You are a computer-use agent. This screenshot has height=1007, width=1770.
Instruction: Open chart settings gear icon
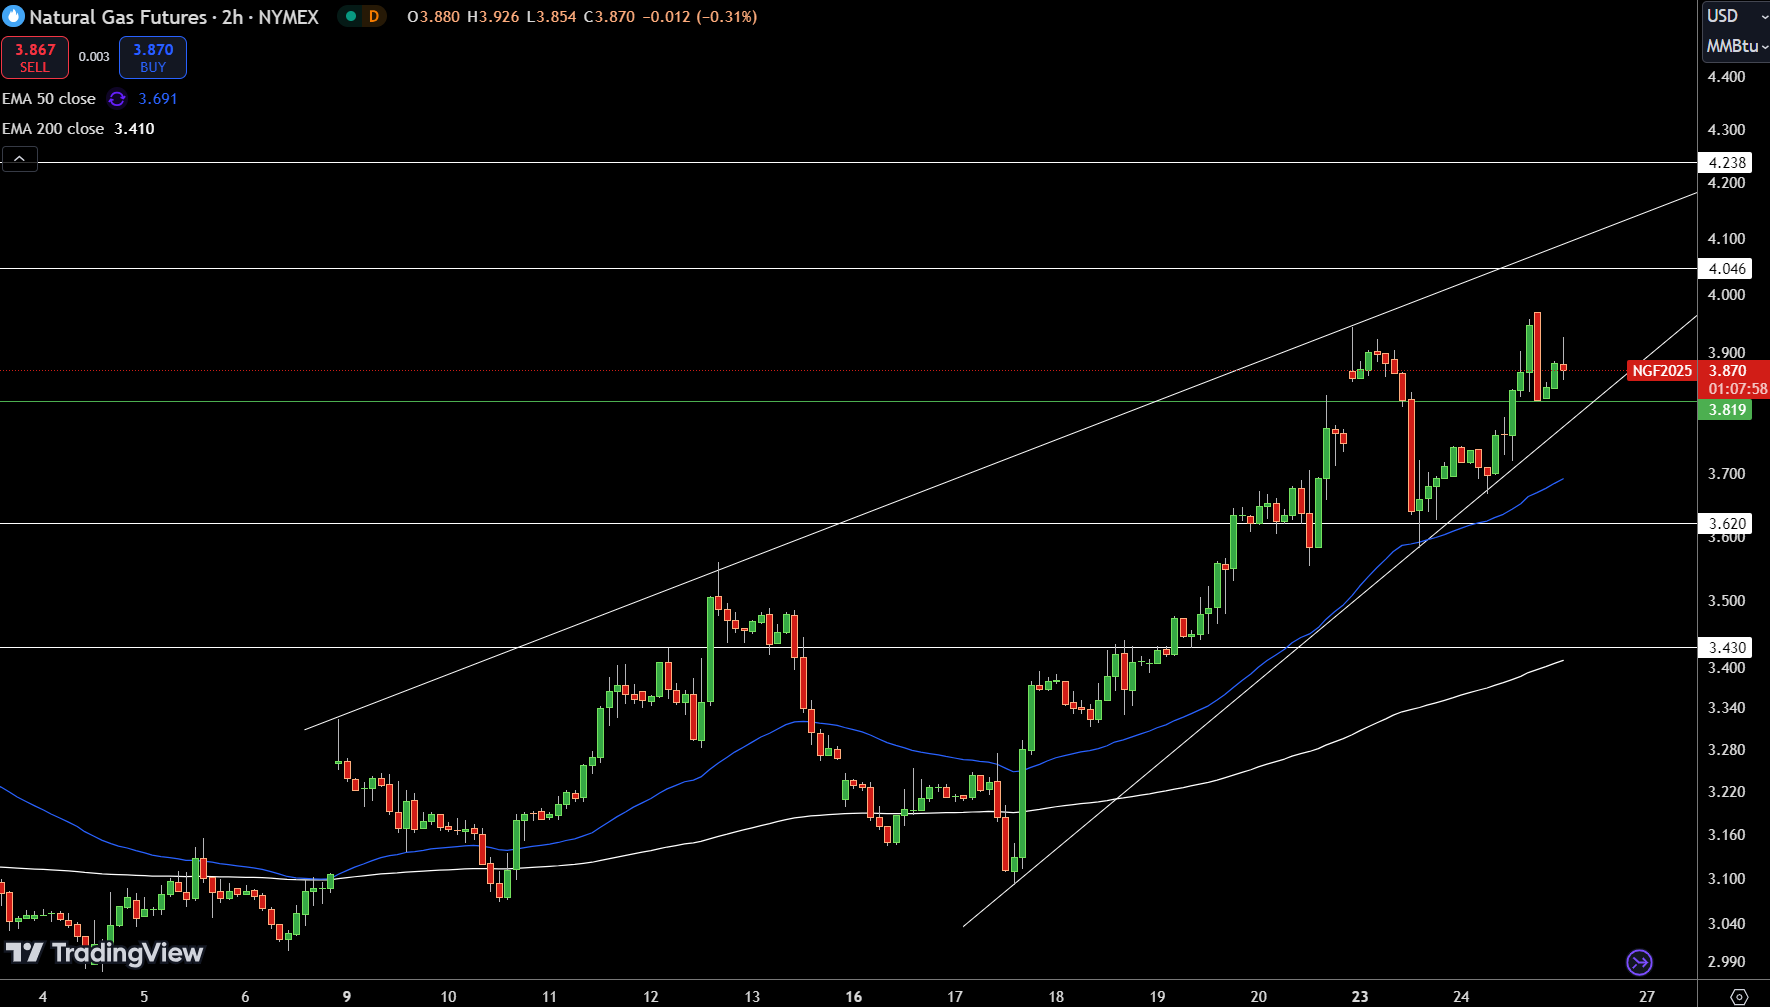1739,996
